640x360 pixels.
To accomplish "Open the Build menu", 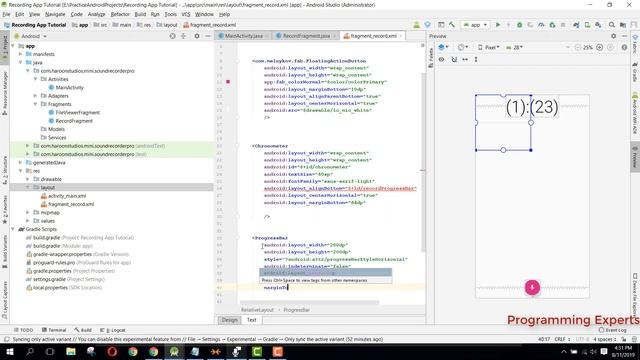I will click(140, 14).
